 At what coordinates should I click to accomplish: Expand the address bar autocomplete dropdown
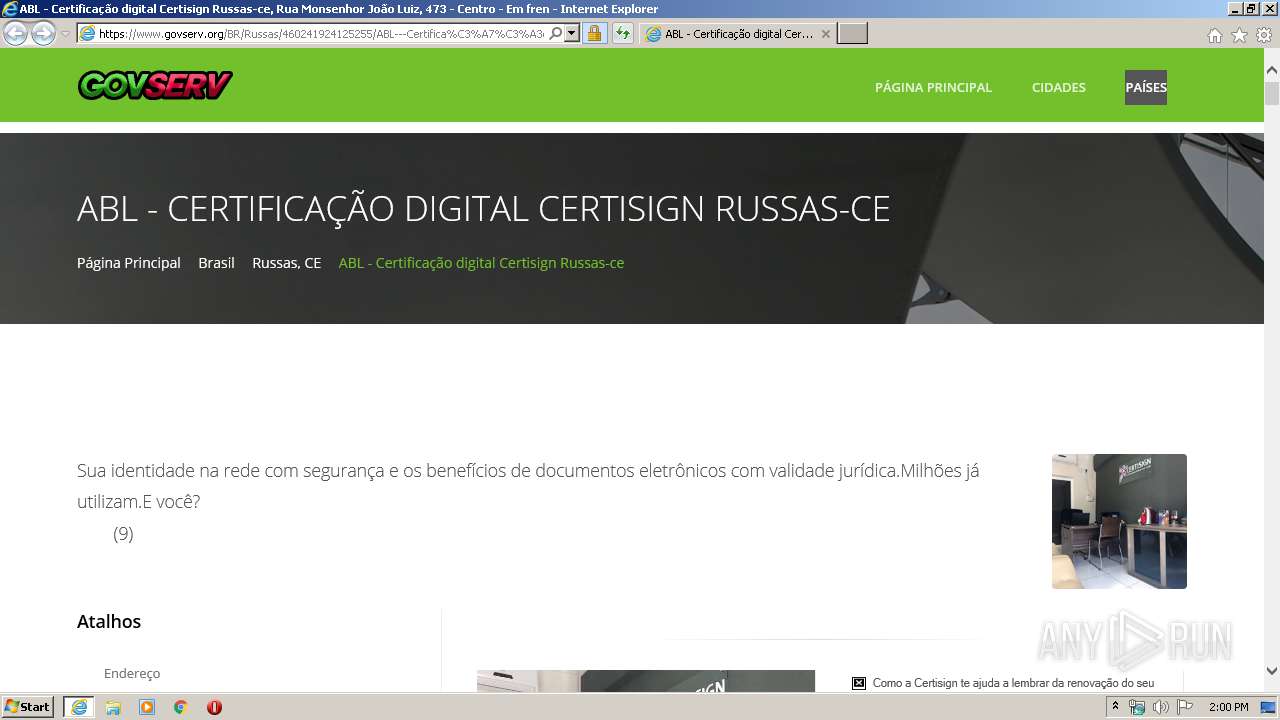(572, 34)
